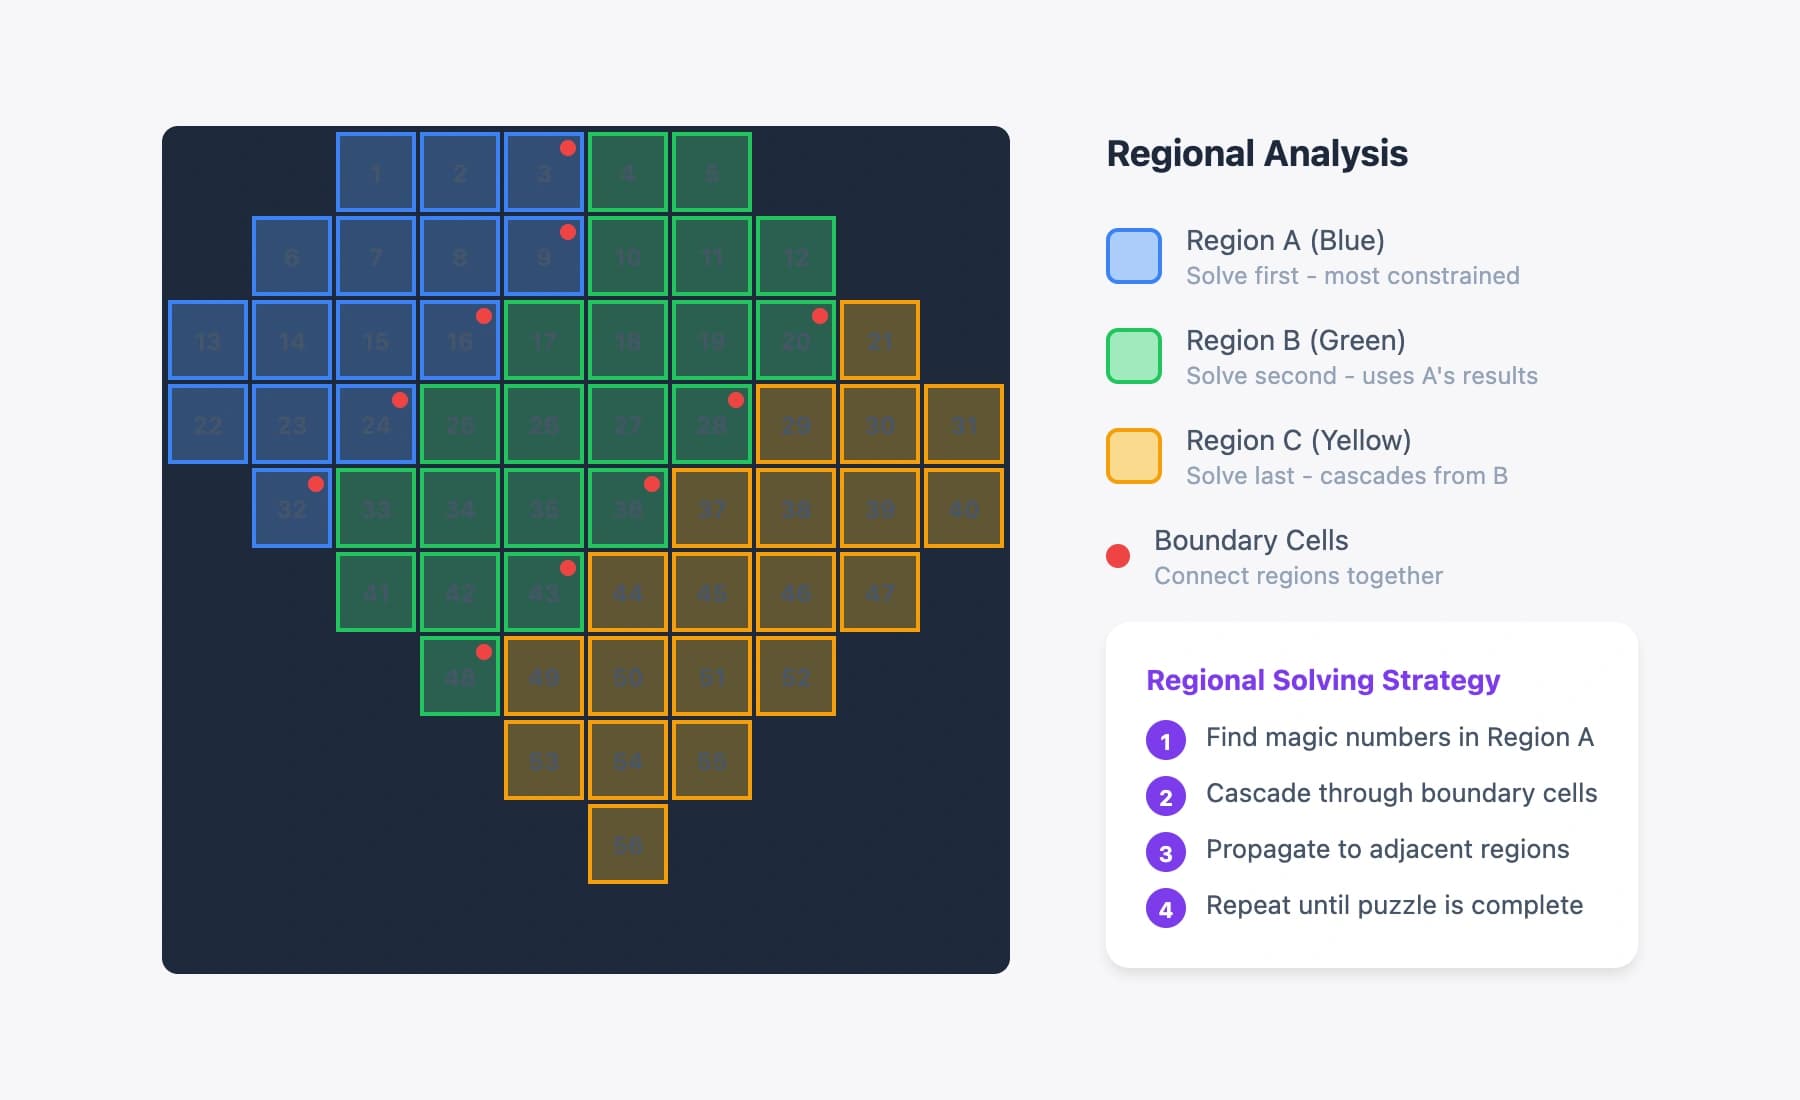
Task: Click the red Boundary Cells legend dot
Action: [1118, 556]
